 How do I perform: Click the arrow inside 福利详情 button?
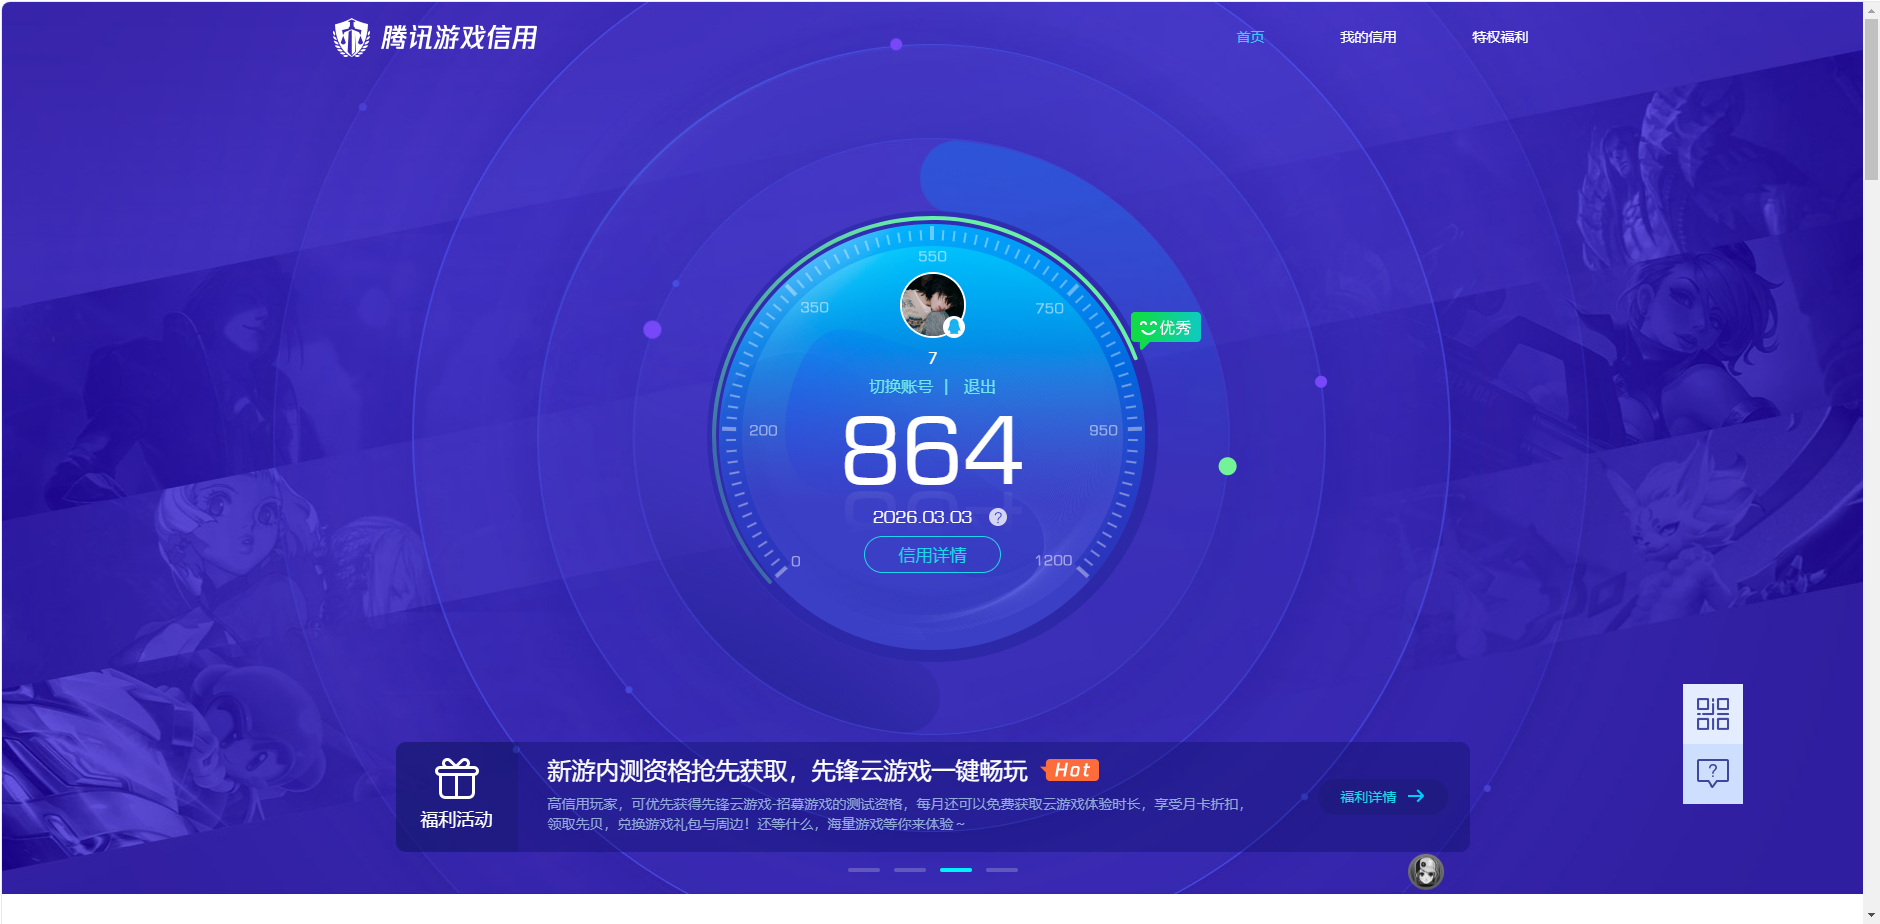tap(1415, 796)
